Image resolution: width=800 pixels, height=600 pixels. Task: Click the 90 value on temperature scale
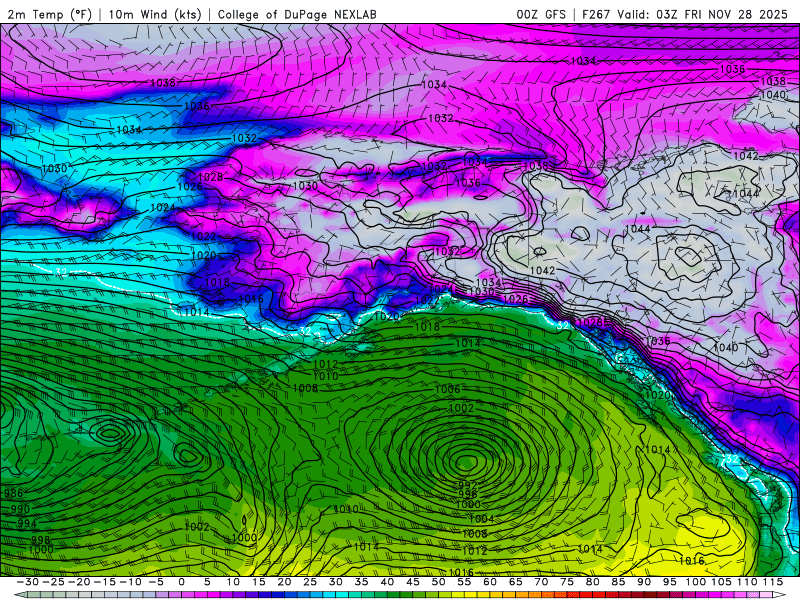tap(644, 582)
